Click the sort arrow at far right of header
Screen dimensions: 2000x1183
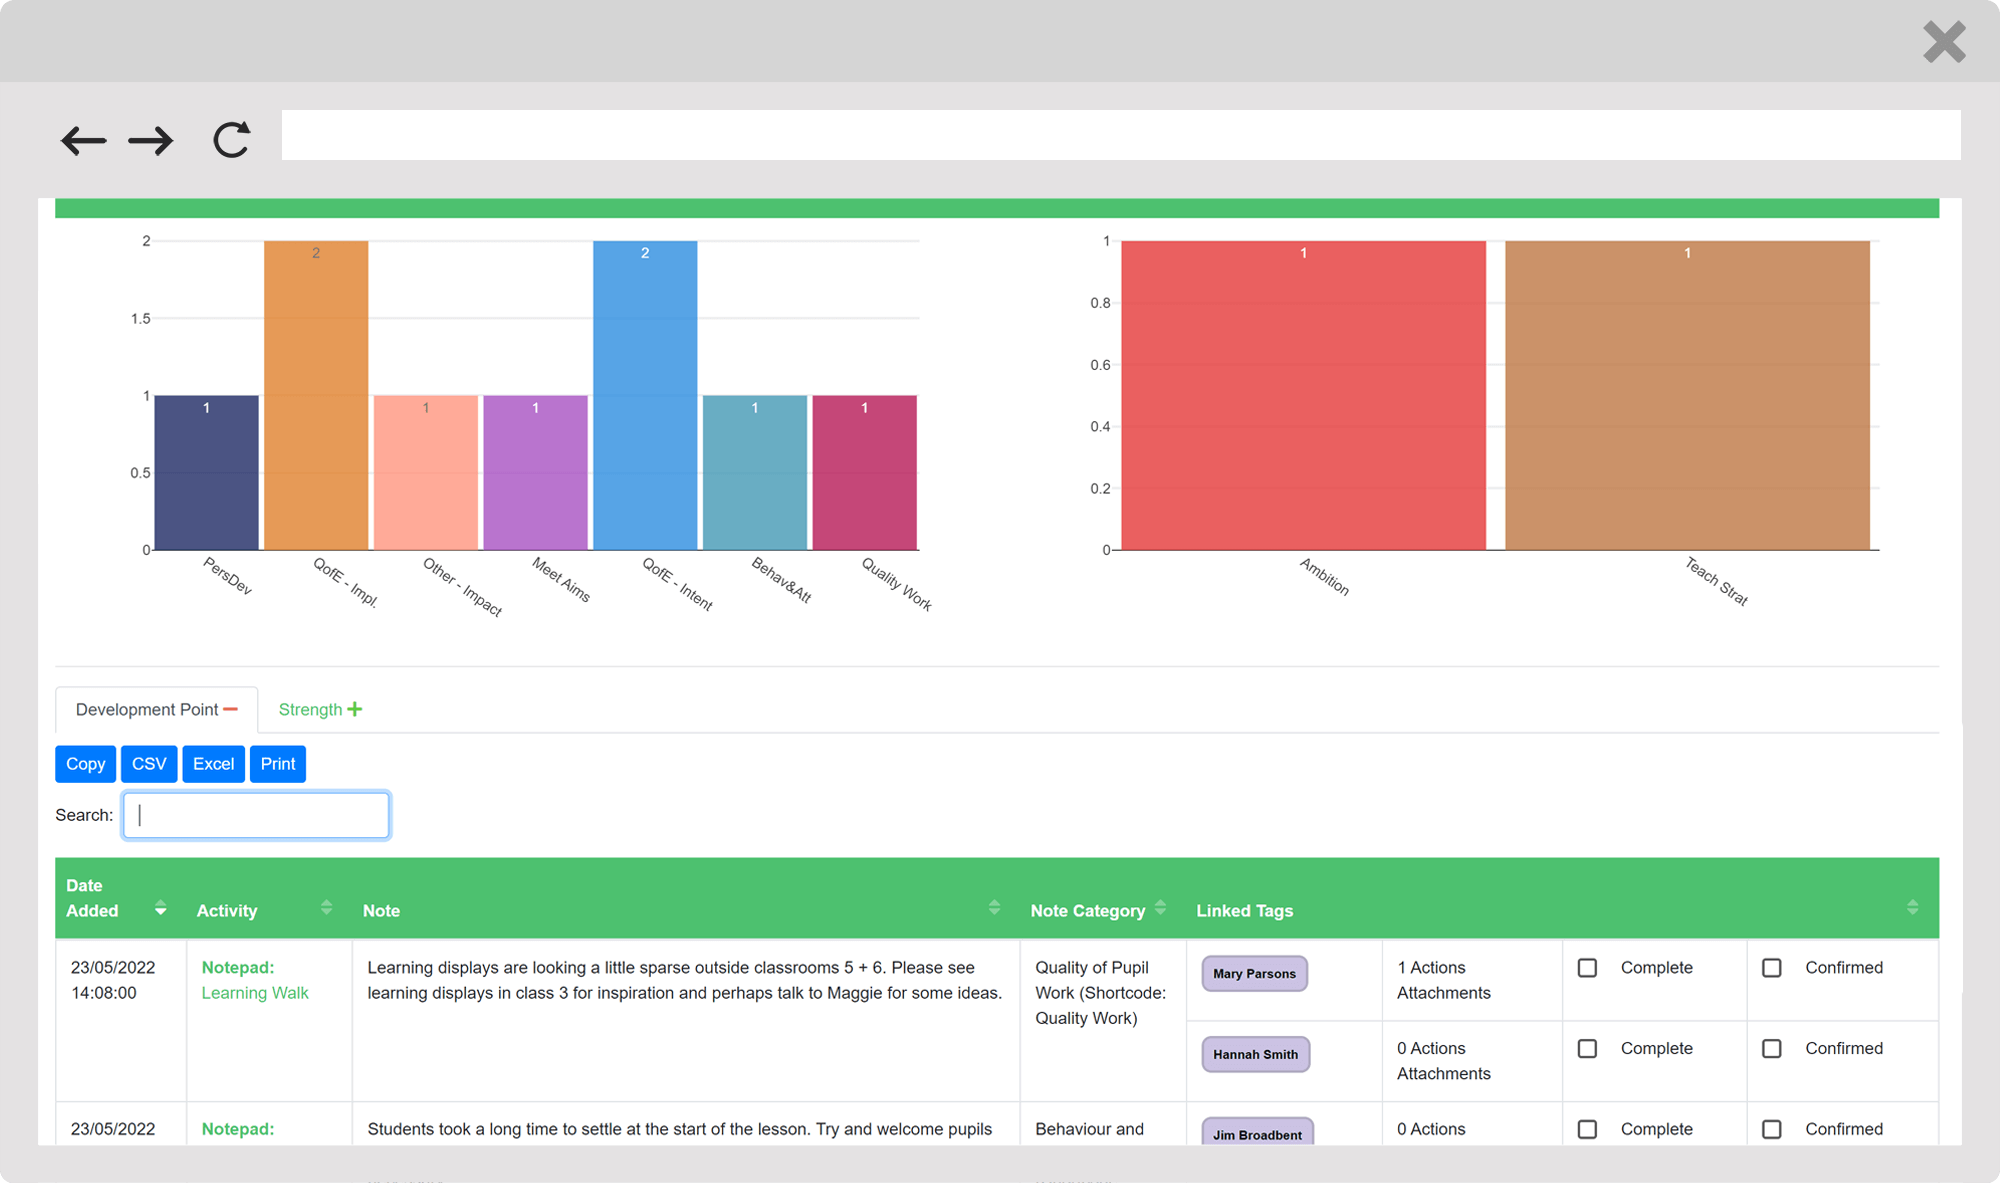pos(1912,908)
